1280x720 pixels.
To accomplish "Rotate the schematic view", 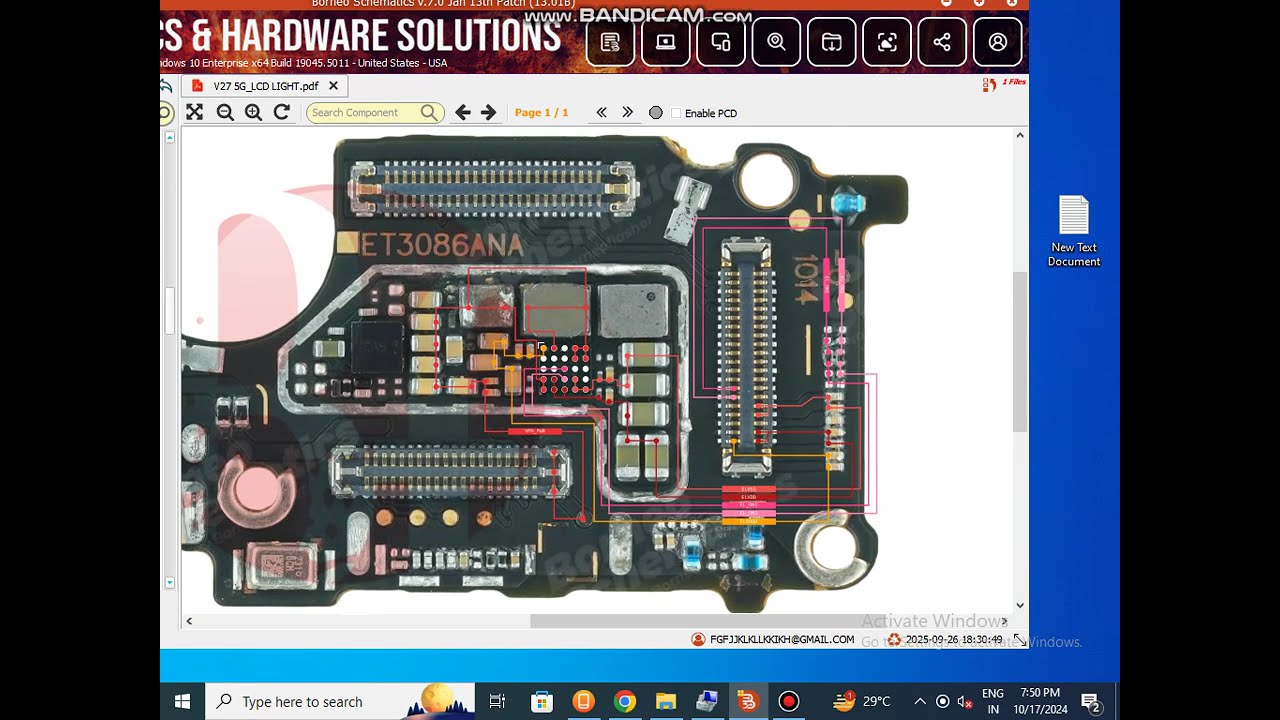I will click(282, 112).
